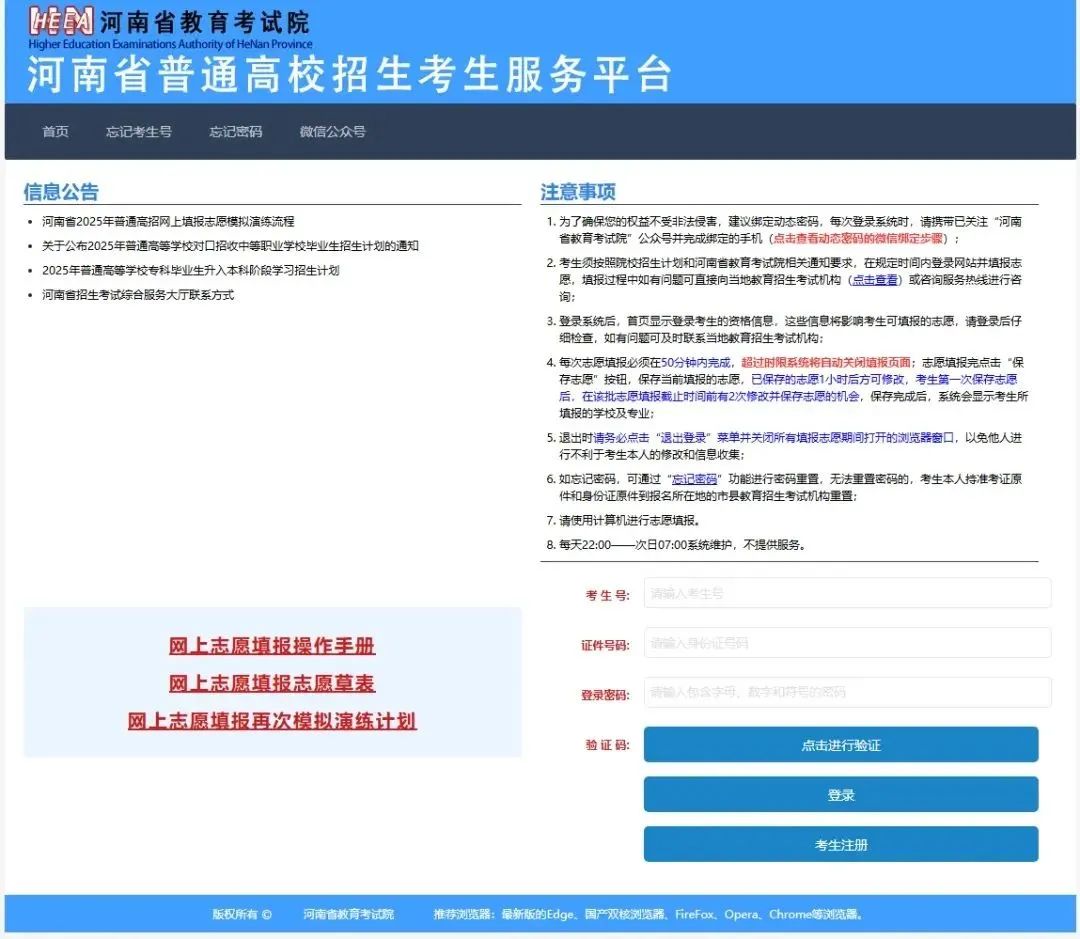Focus the 证件号码 input field

click(847, 643)
